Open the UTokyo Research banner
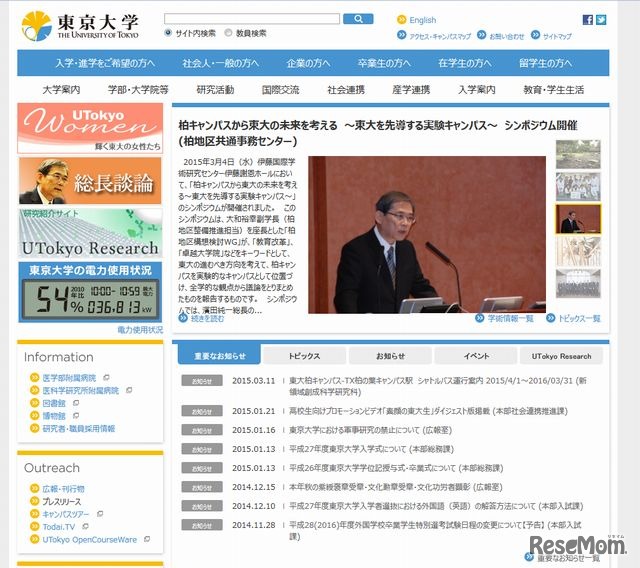 coord(90,233)
